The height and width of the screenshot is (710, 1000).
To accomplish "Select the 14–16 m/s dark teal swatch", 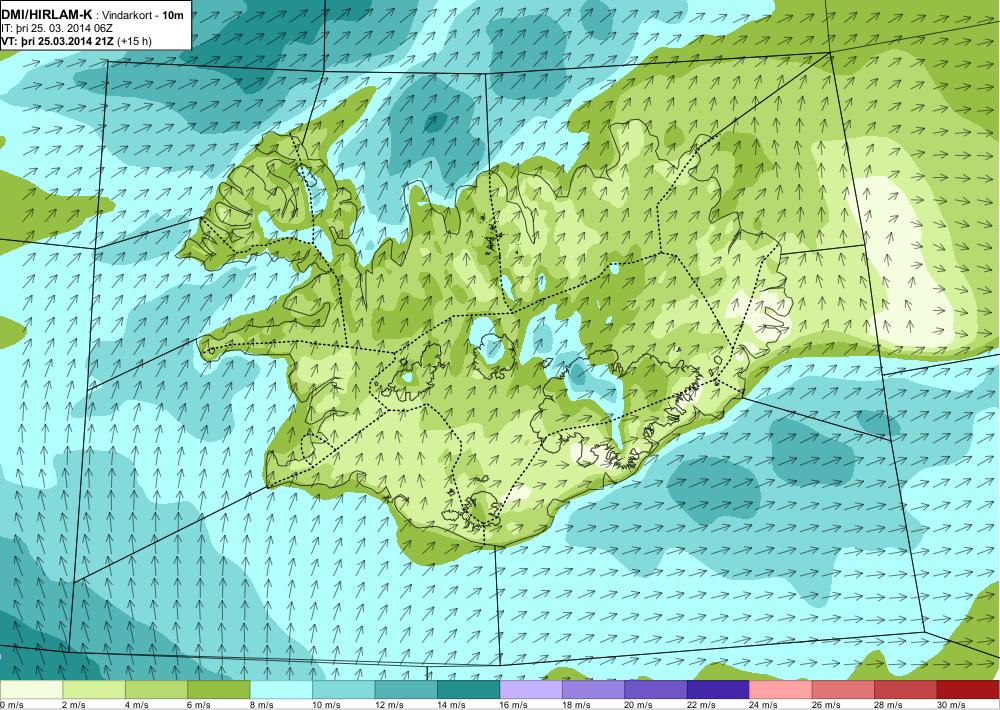I will pos(469,690).
